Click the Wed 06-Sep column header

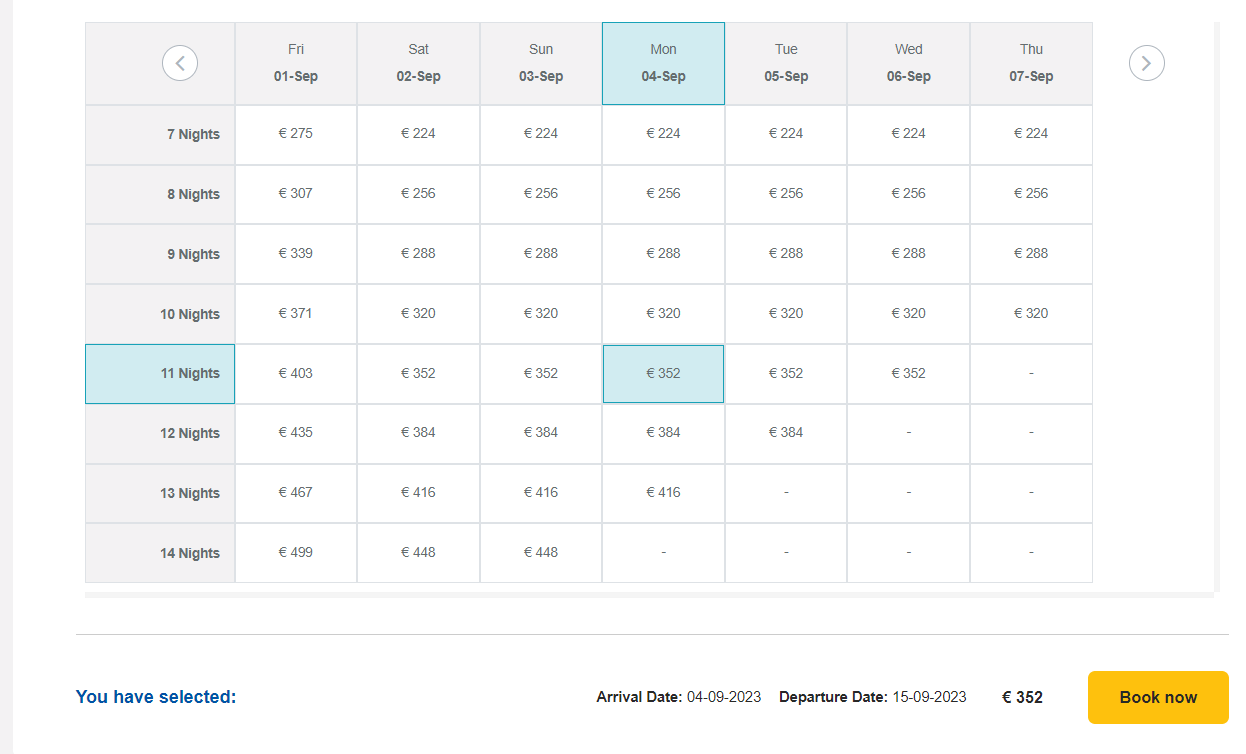click(908, 63)
